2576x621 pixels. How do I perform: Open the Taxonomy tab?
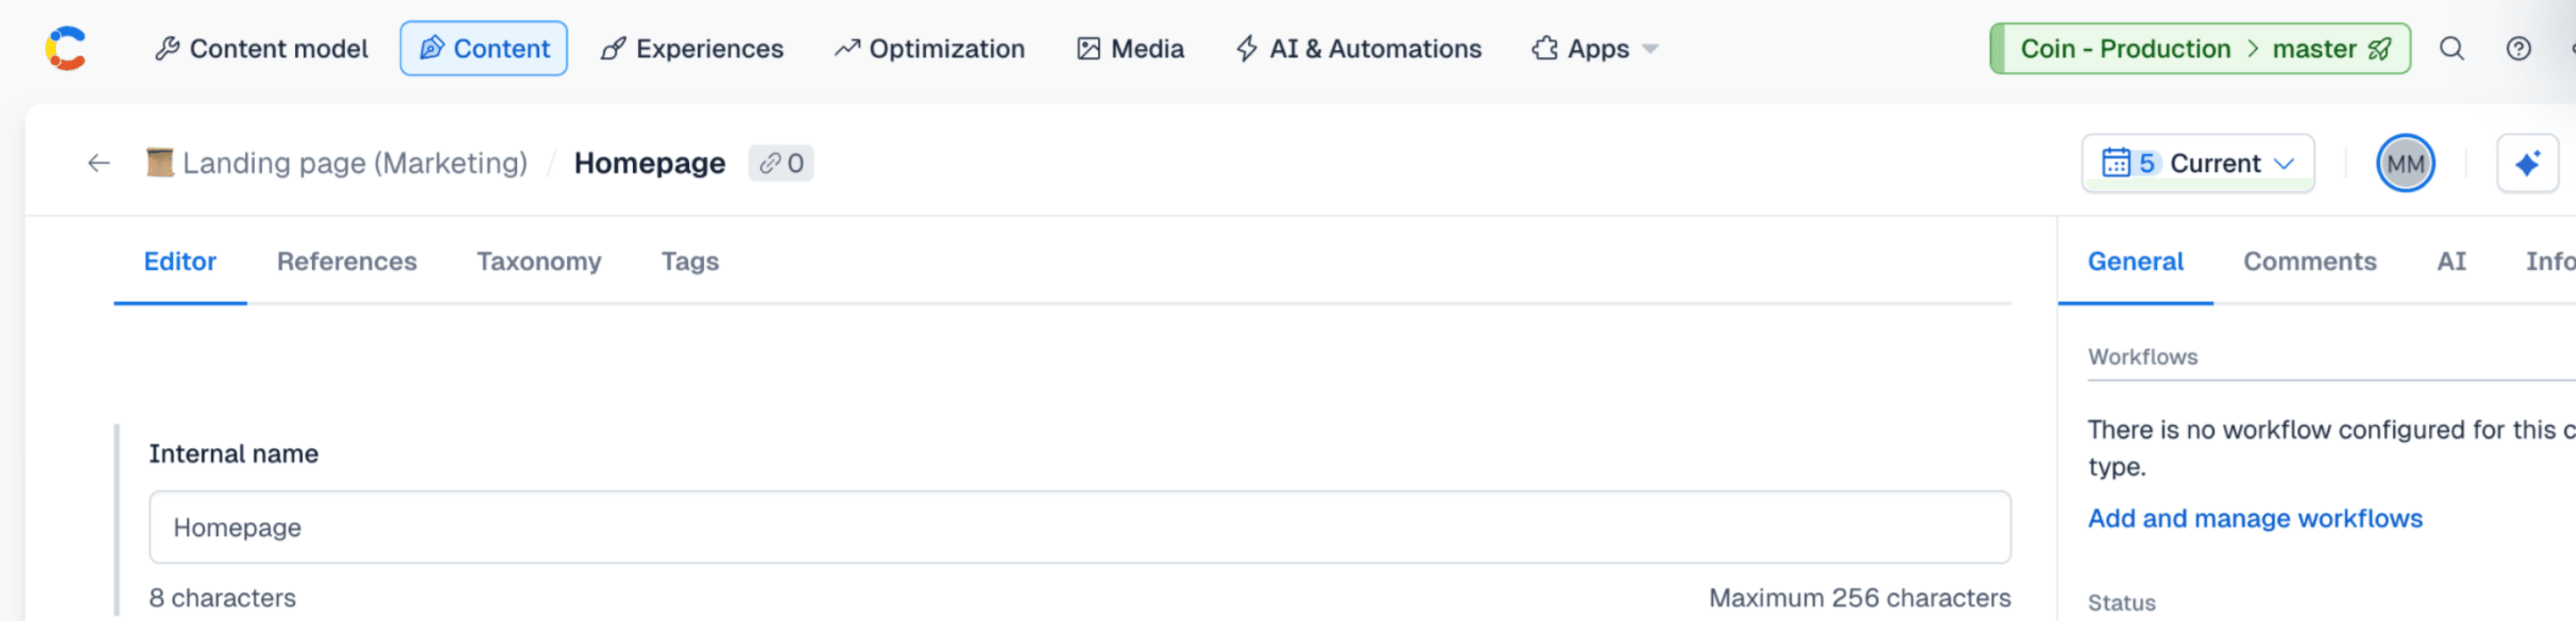click(x=538, y=261)
